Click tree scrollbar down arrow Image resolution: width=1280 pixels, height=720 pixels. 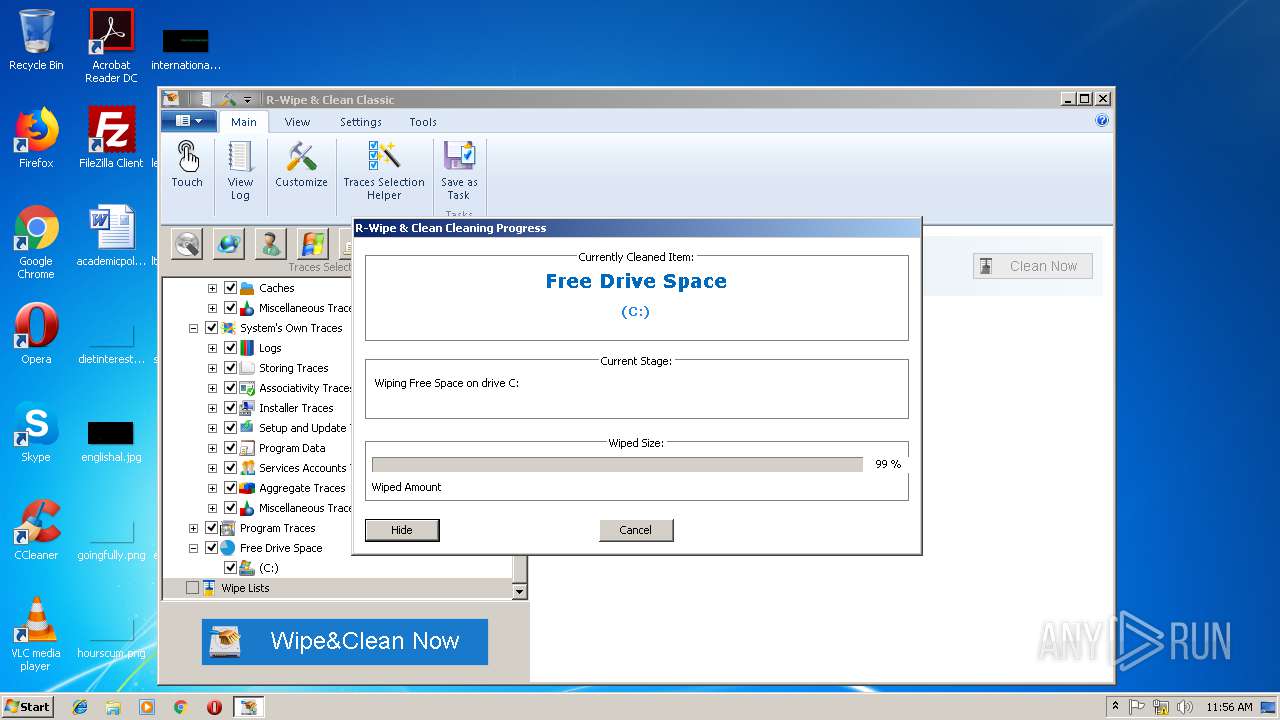point(519,591)
